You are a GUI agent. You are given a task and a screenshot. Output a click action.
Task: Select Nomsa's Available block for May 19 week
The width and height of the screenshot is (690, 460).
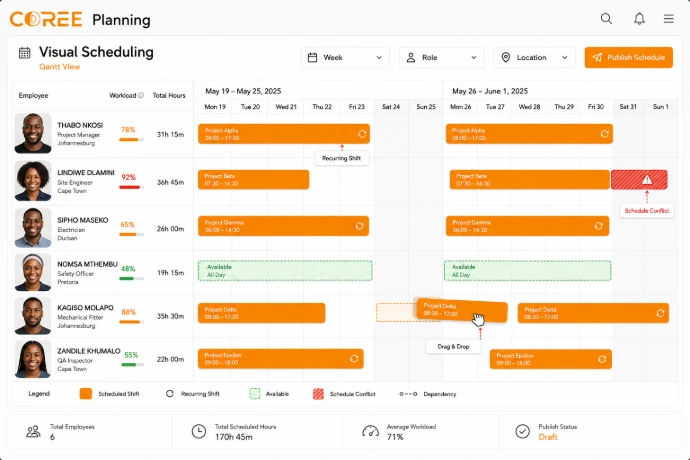[x=285, y=271]
